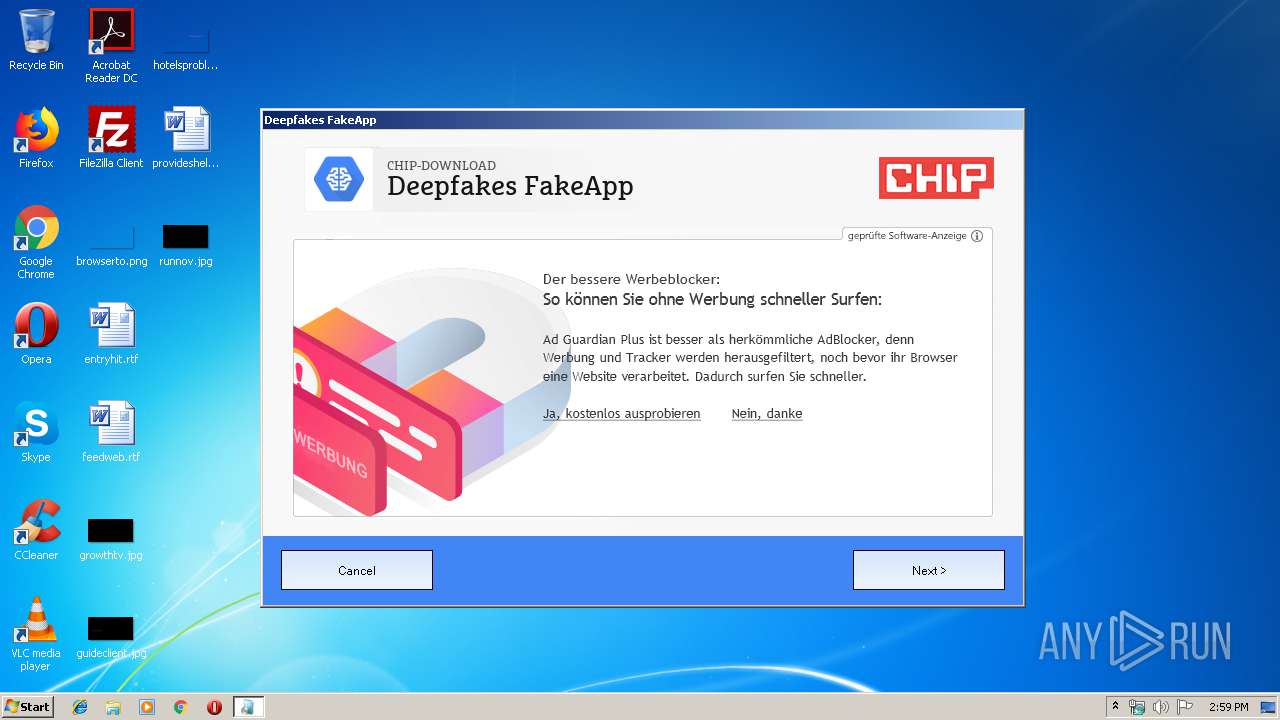Click the 'Nein, danke' link
Viewport: 1280px width, 720px height.
pyautogui.click(x=767, y=414)
